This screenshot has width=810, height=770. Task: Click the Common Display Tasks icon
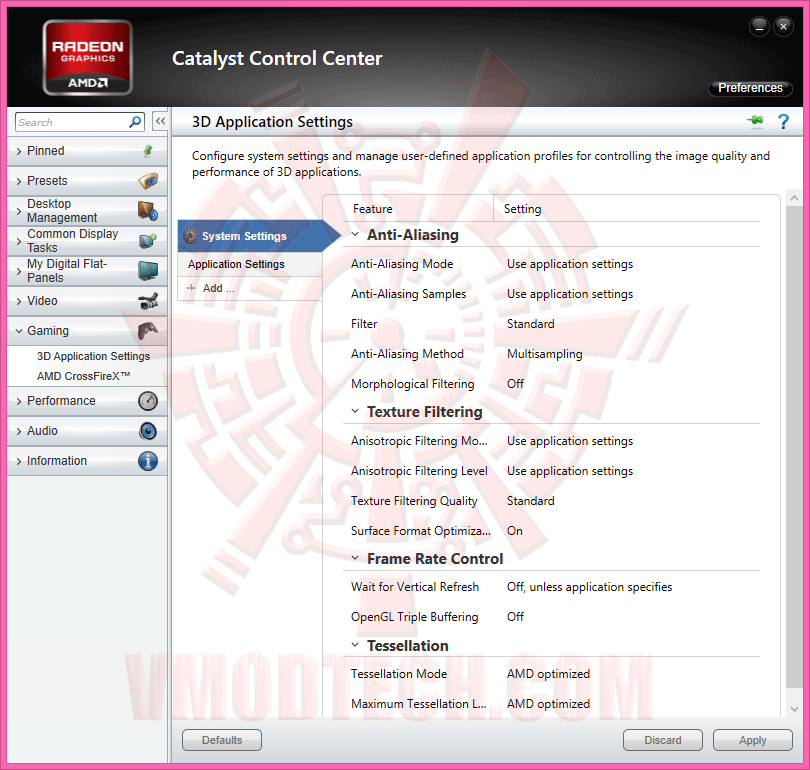[148, 241]
